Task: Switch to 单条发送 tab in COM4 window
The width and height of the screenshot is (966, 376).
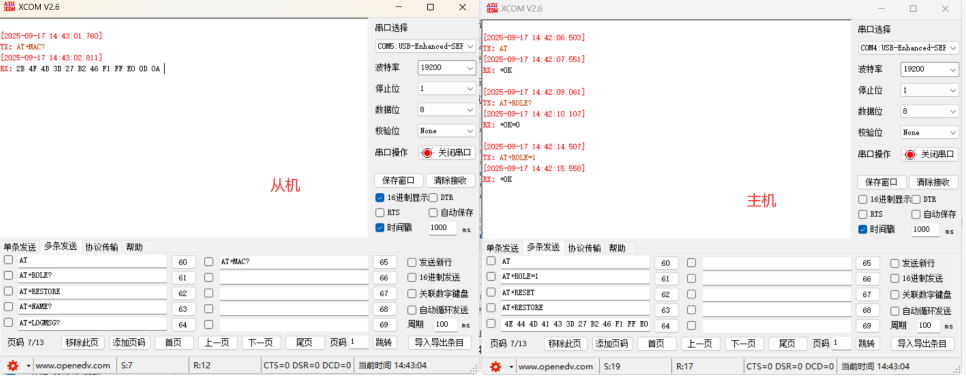Action: pyautogui.click(x=503, y=248)
